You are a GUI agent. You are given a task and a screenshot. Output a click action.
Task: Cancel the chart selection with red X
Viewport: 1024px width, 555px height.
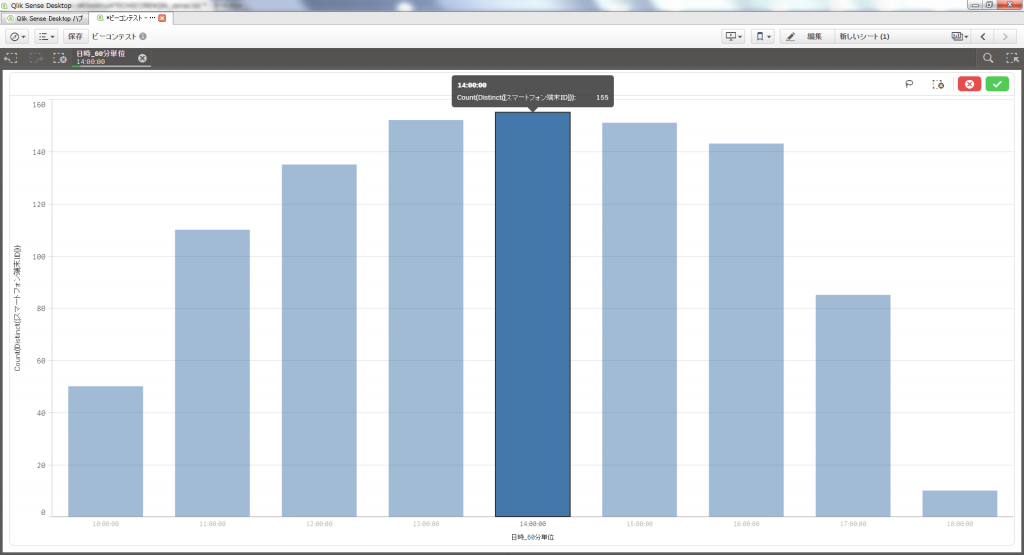(968, 84)
